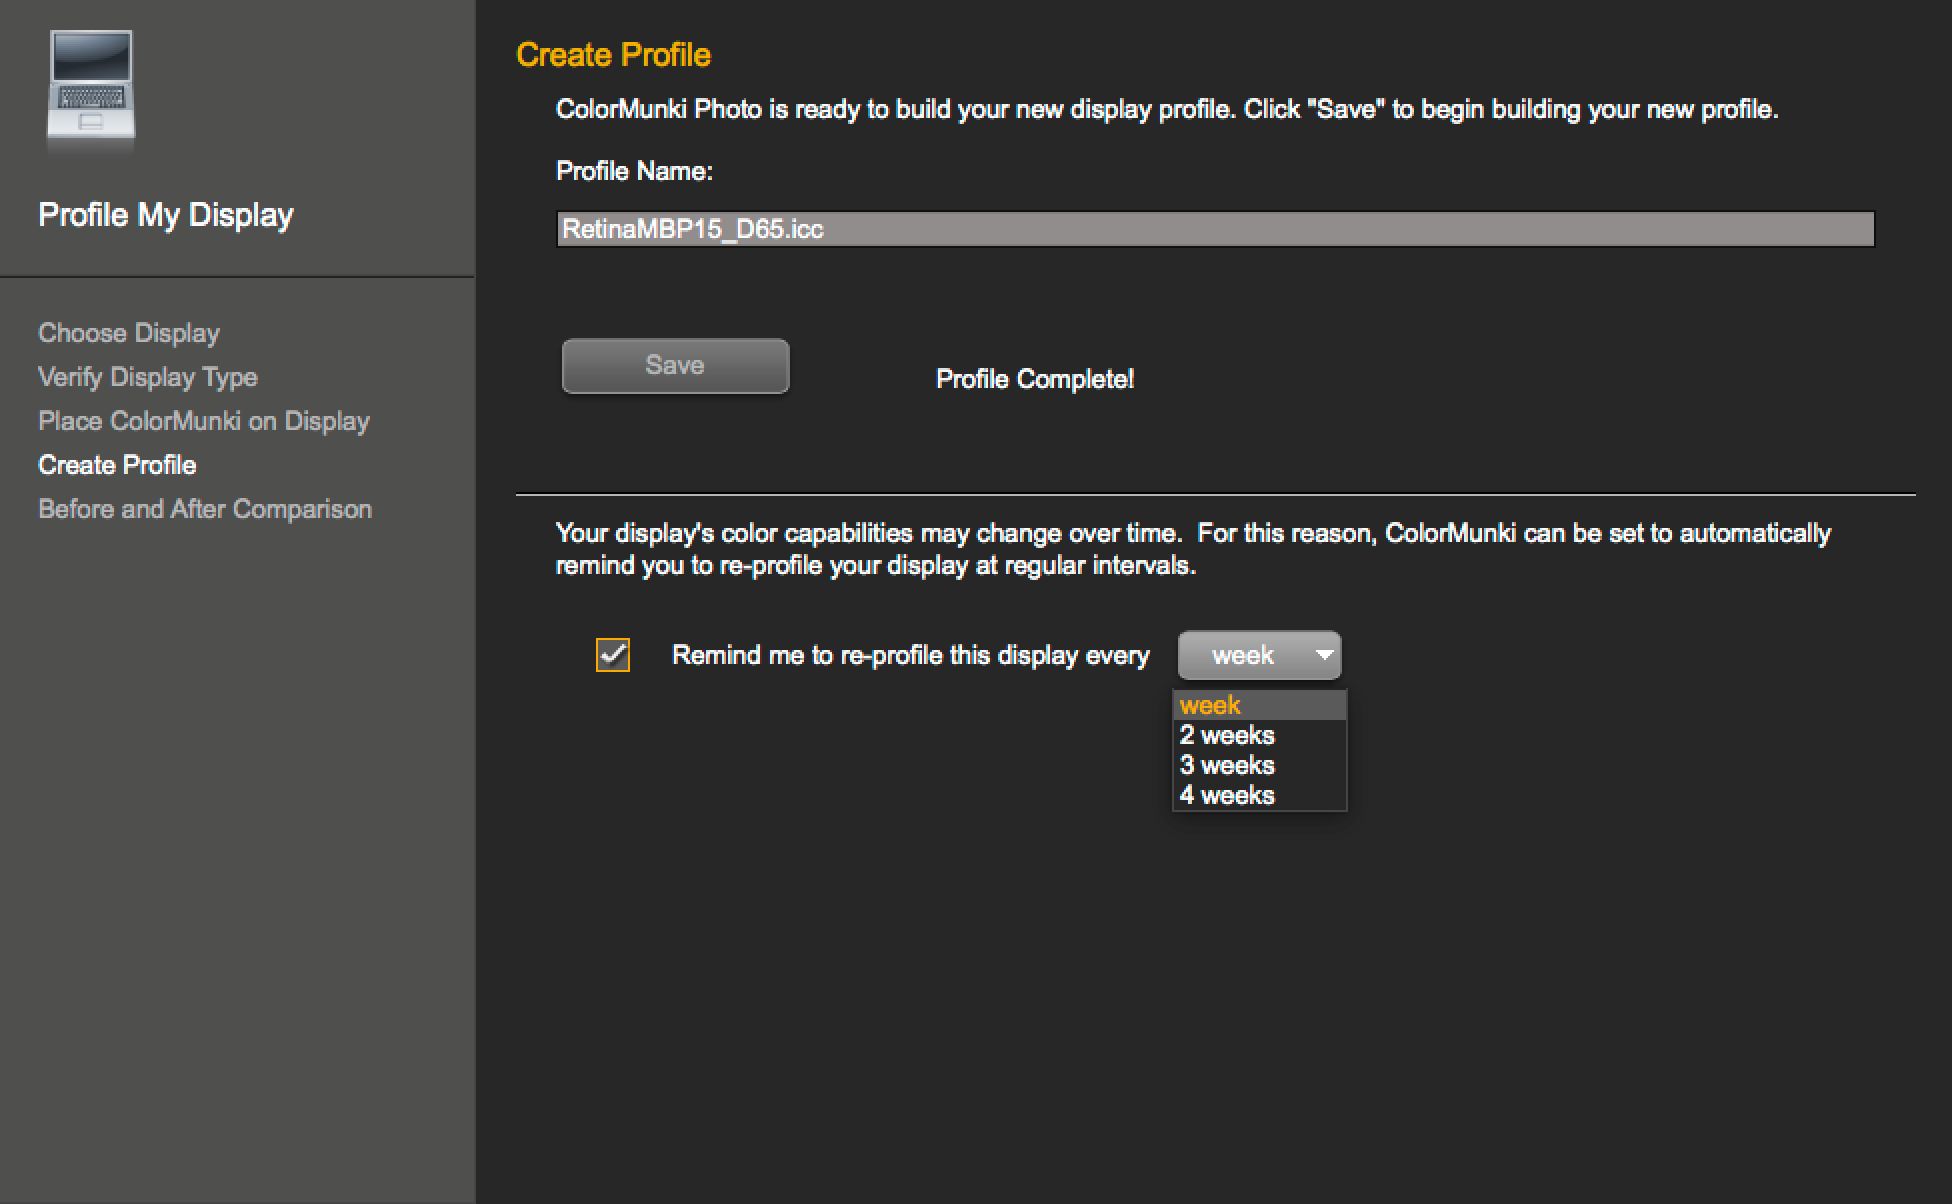
Task: Click the Profile My Display heading
Action: (166, 215)
